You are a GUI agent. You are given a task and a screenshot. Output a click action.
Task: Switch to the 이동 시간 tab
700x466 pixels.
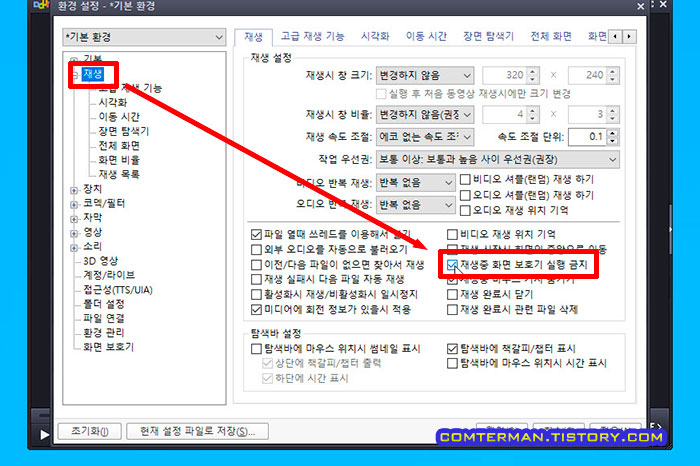click(x=426, y=36)
